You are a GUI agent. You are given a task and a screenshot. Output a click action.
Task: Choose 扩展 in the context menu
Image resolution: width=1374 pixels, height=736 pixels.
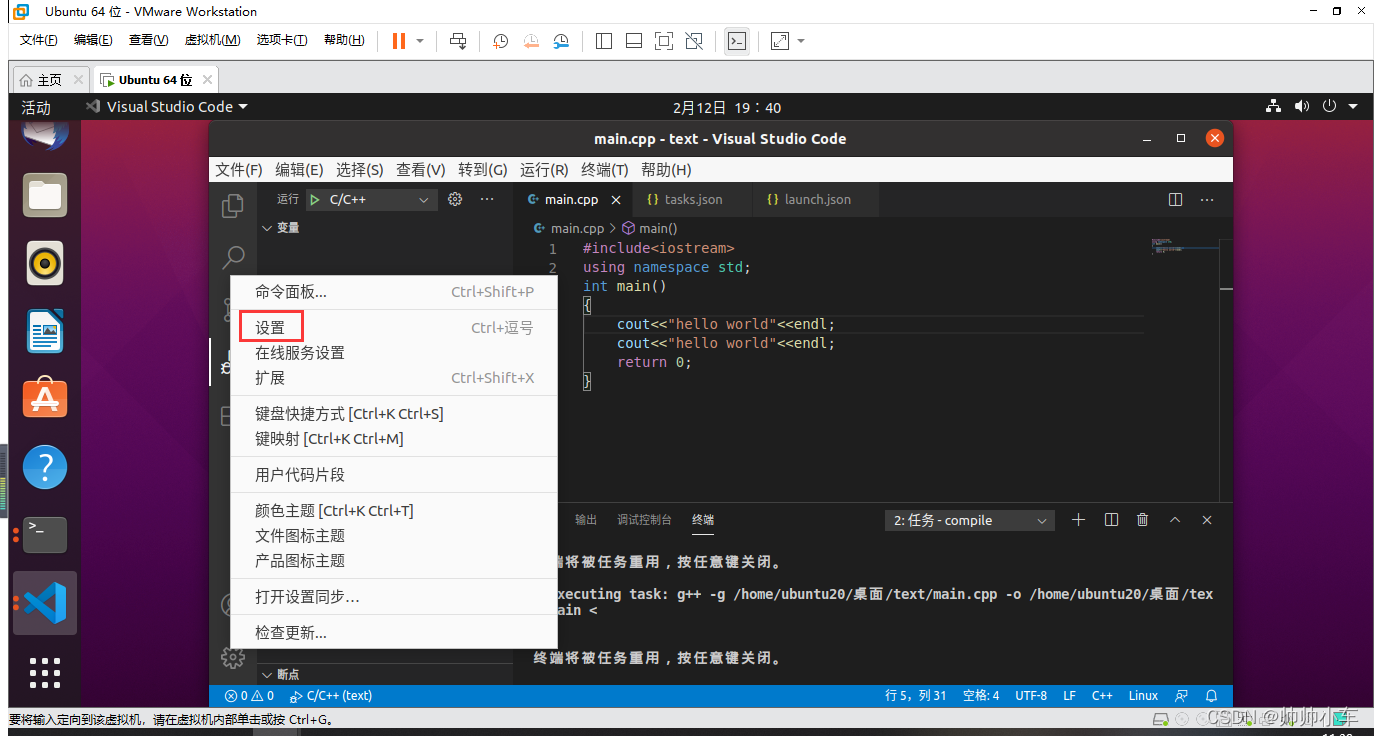pyautogui.click(x=394, y=378)
